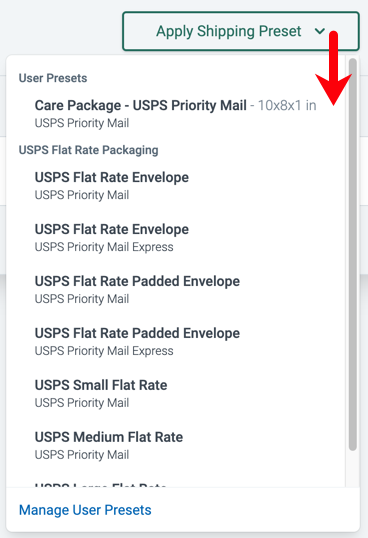Open the Apply Shipping Preset dropdown
368x538 pixels.
241,31
